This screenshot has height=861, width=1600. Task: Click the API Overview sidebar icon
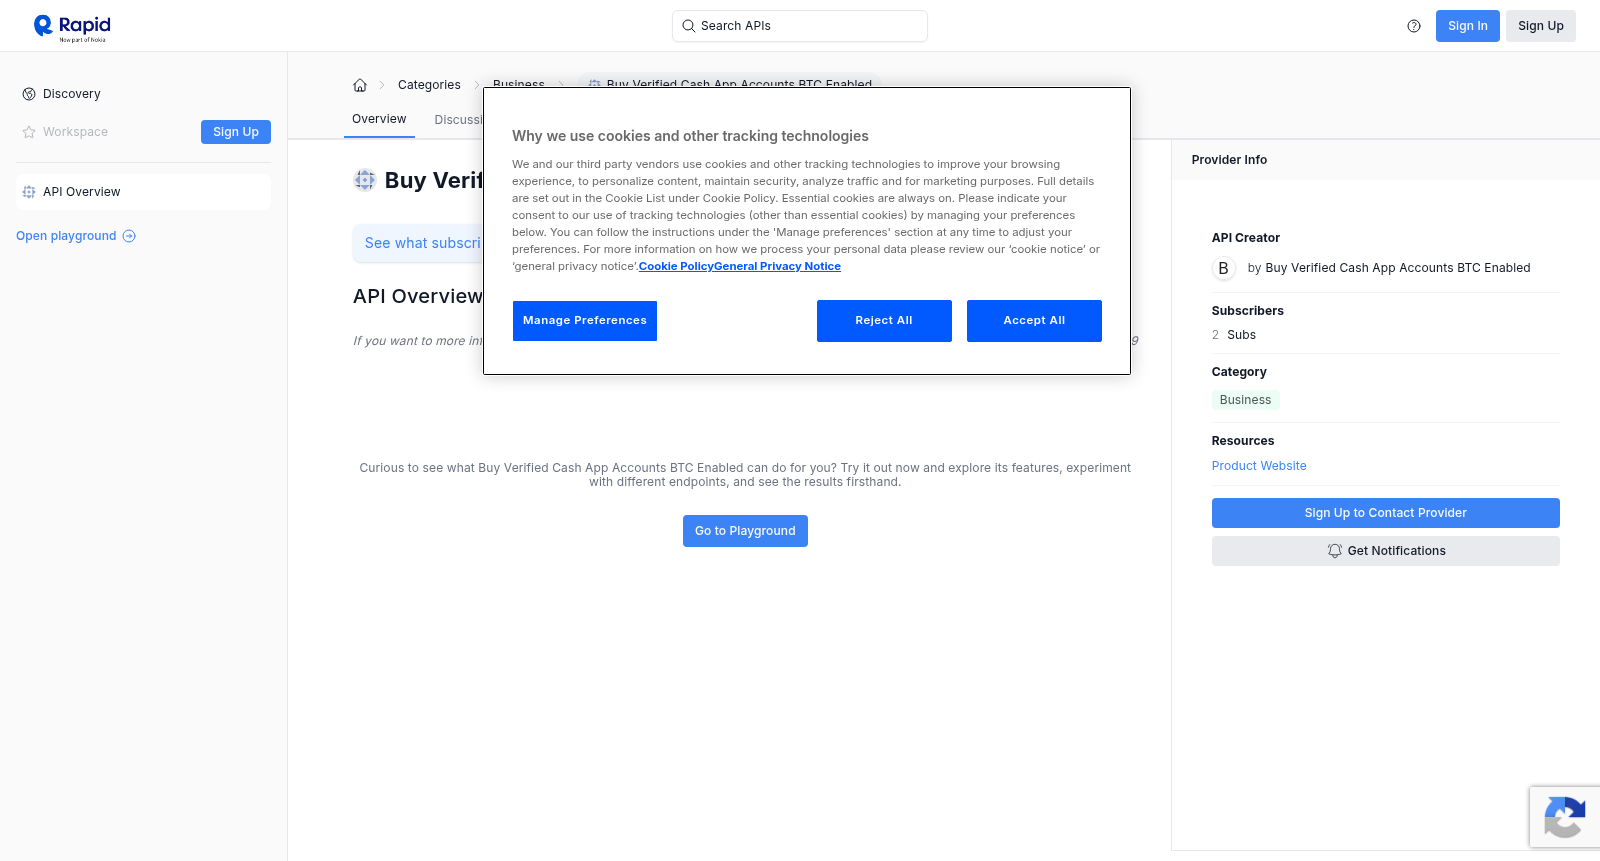click(x=29, y=192)
